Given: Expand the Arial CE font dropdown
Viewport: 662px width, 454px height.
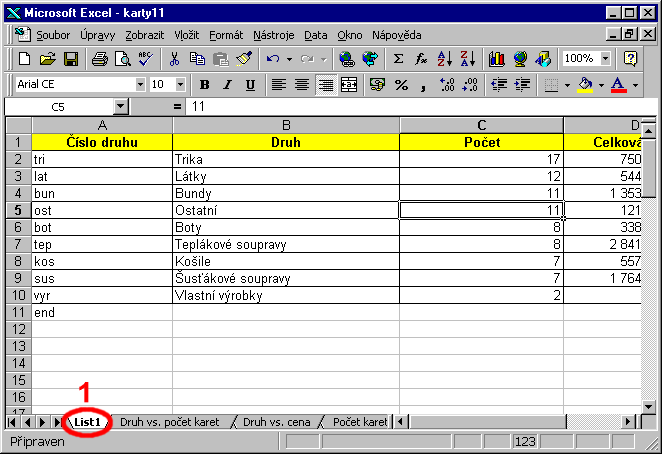Looking at the screenshot, I should click(139, 85).
